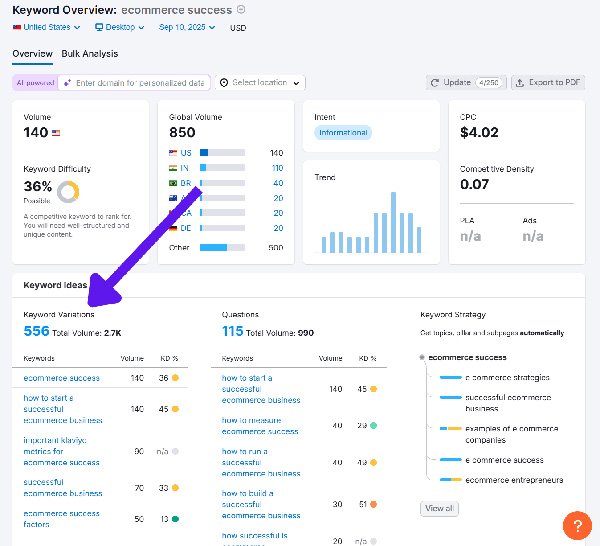
Task: Click the India flag icon in Global Volume
Action: click(174, 169)
